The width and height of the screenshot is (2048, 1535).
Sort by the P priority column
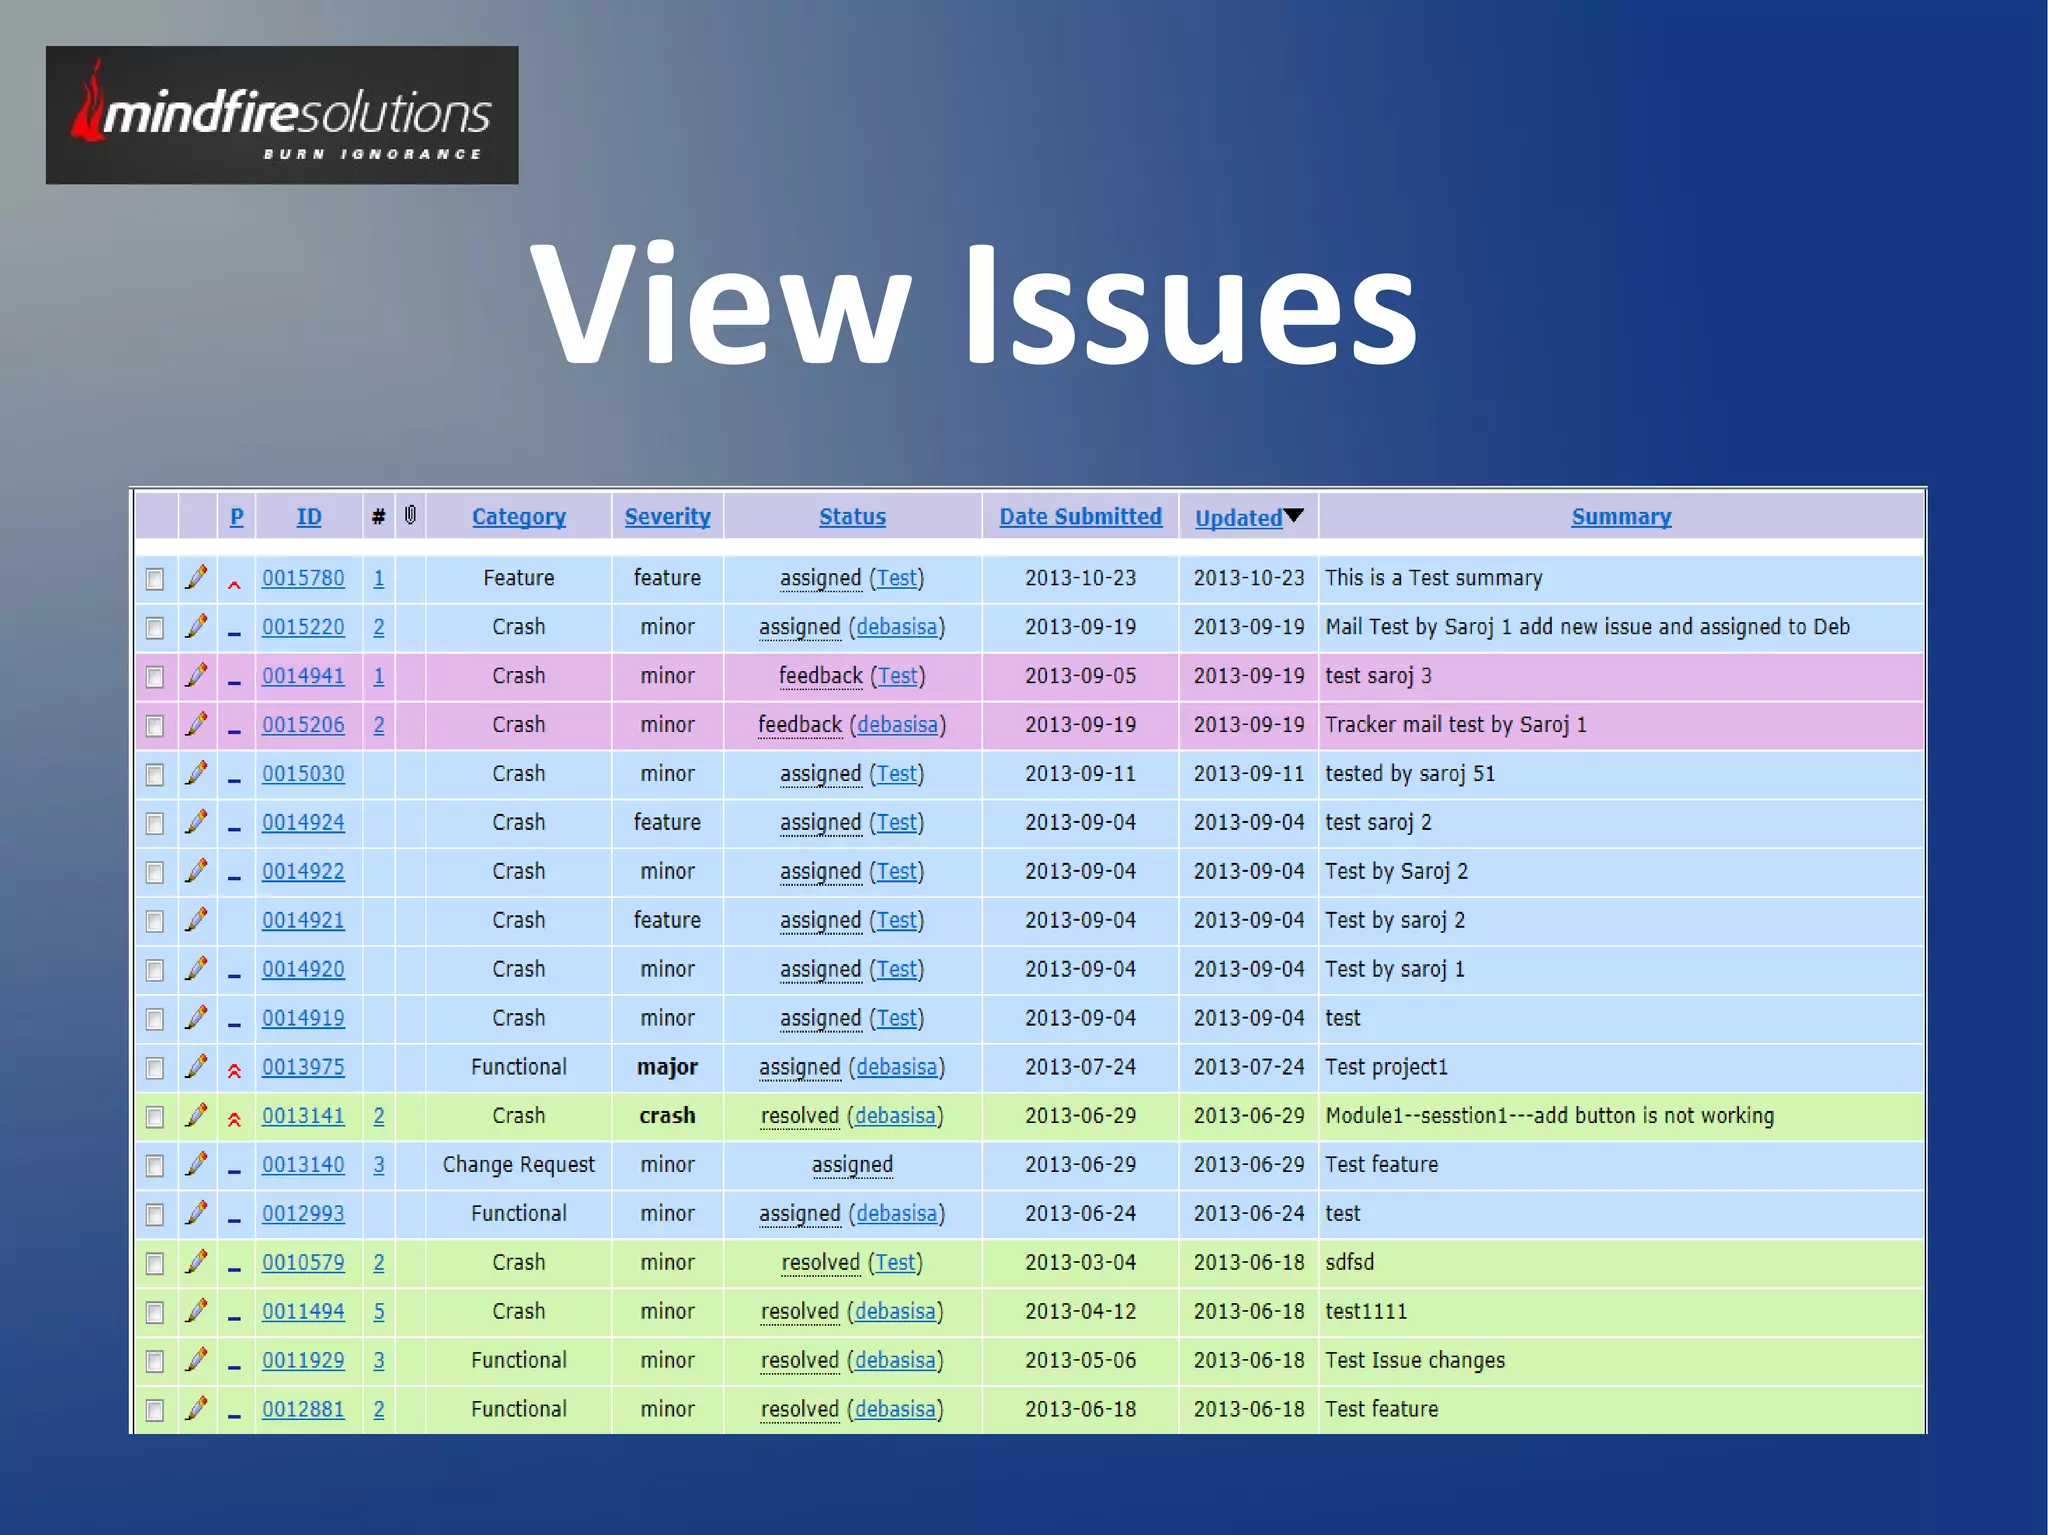coord(237,517)
